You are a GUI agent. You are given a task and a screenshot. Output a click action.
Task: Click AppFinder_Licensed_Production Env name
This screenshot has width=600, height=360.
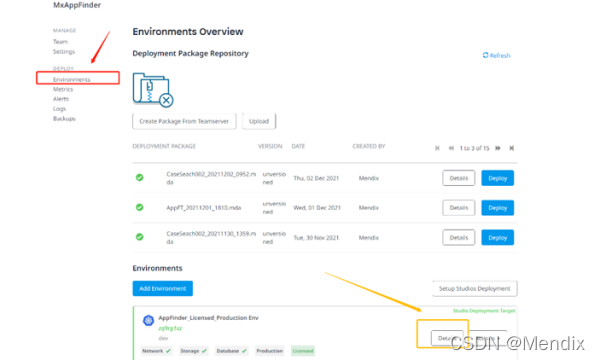tap(209, 318)
